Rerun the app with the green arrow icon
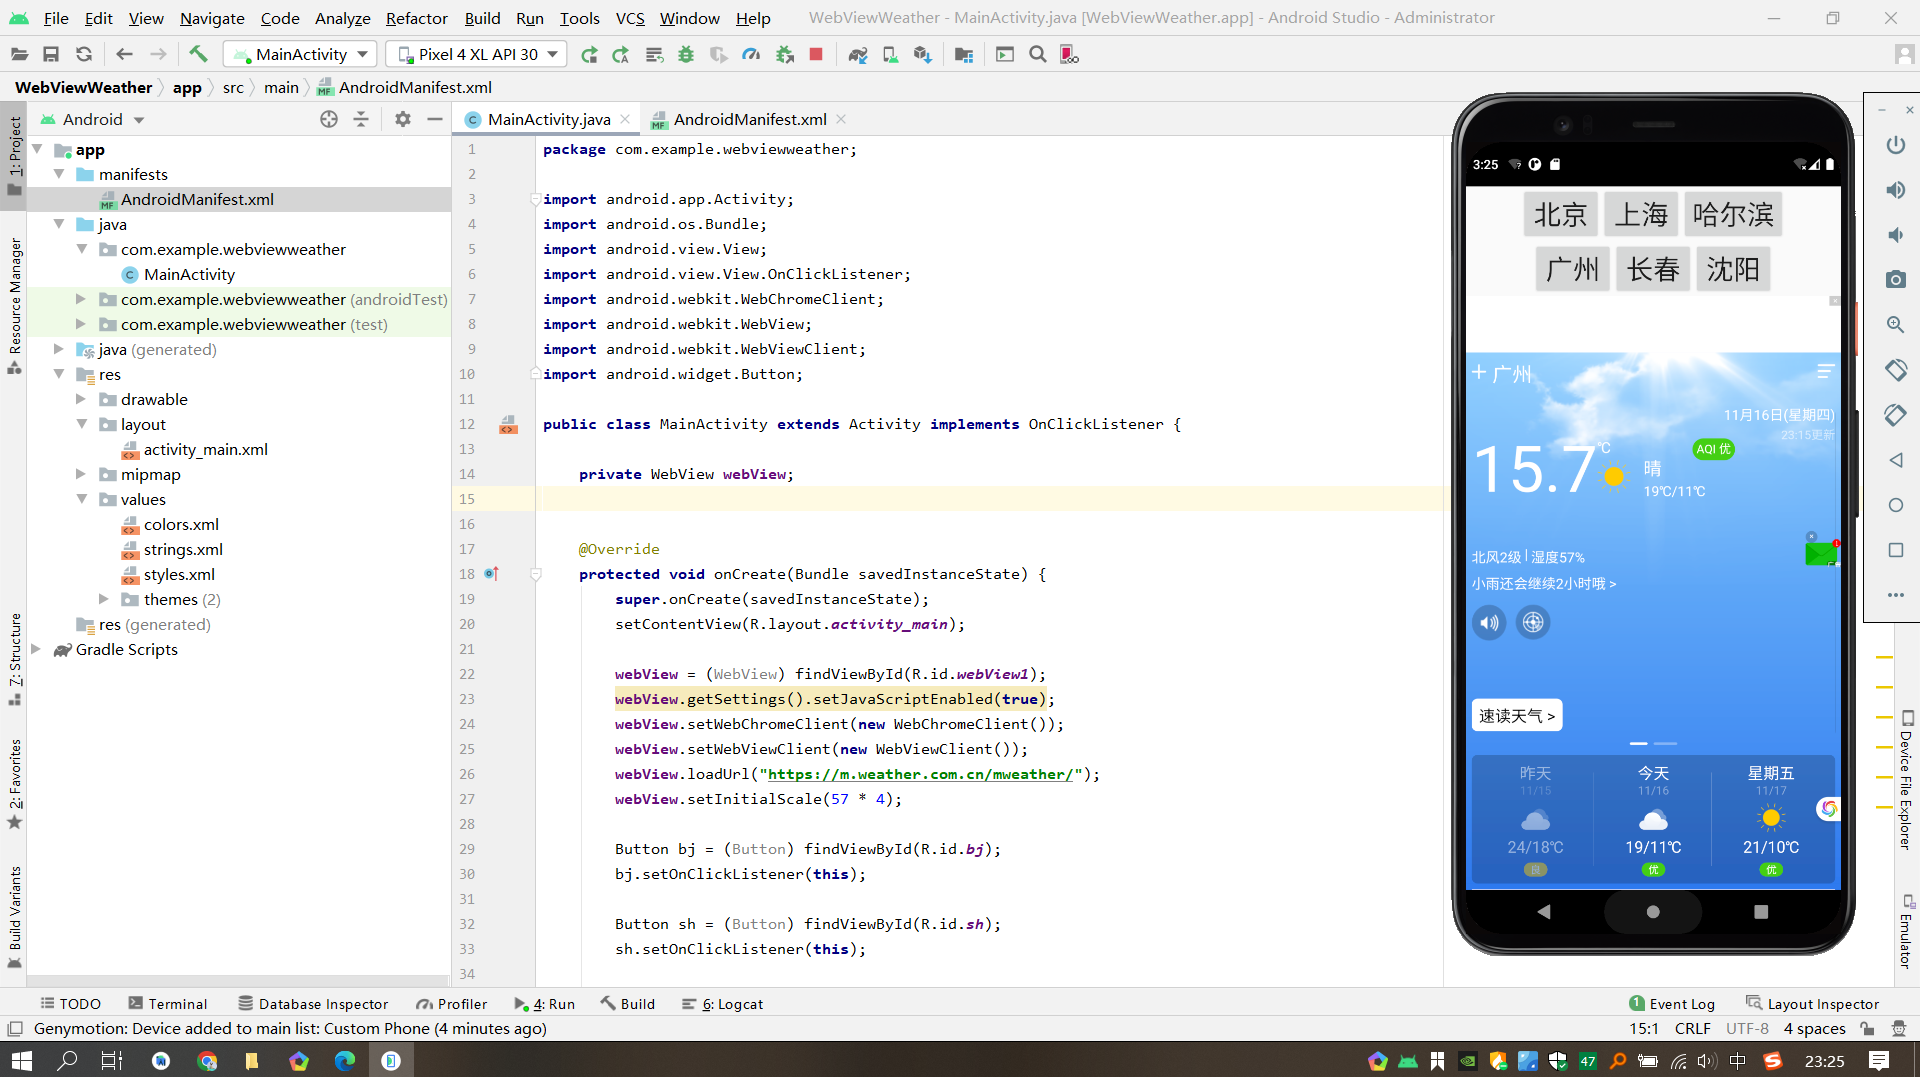 pos(589,54)
